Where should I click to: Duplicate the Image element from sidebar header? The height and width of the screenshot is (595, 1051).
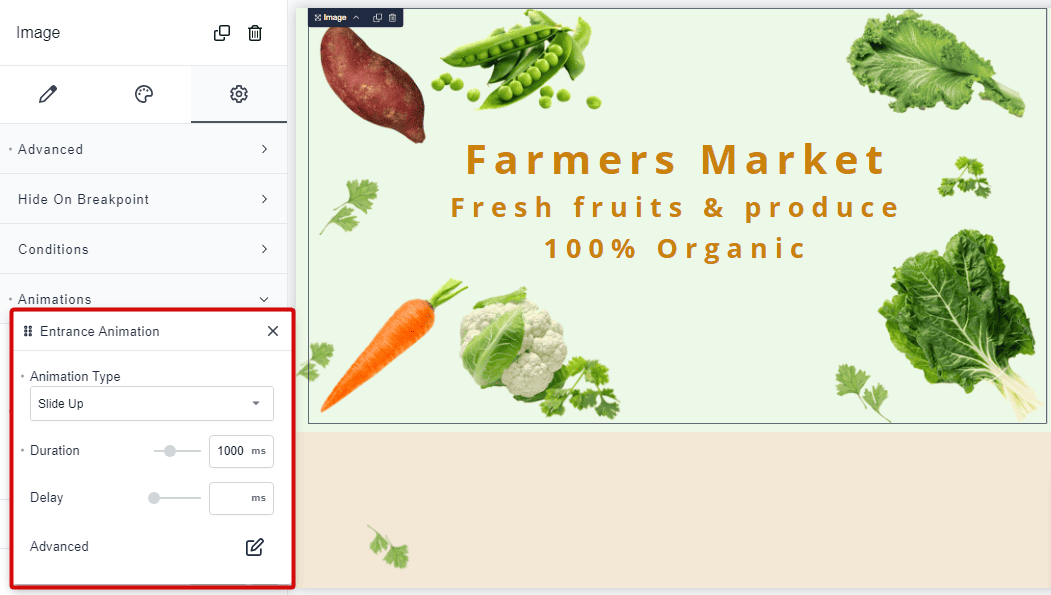222,33
